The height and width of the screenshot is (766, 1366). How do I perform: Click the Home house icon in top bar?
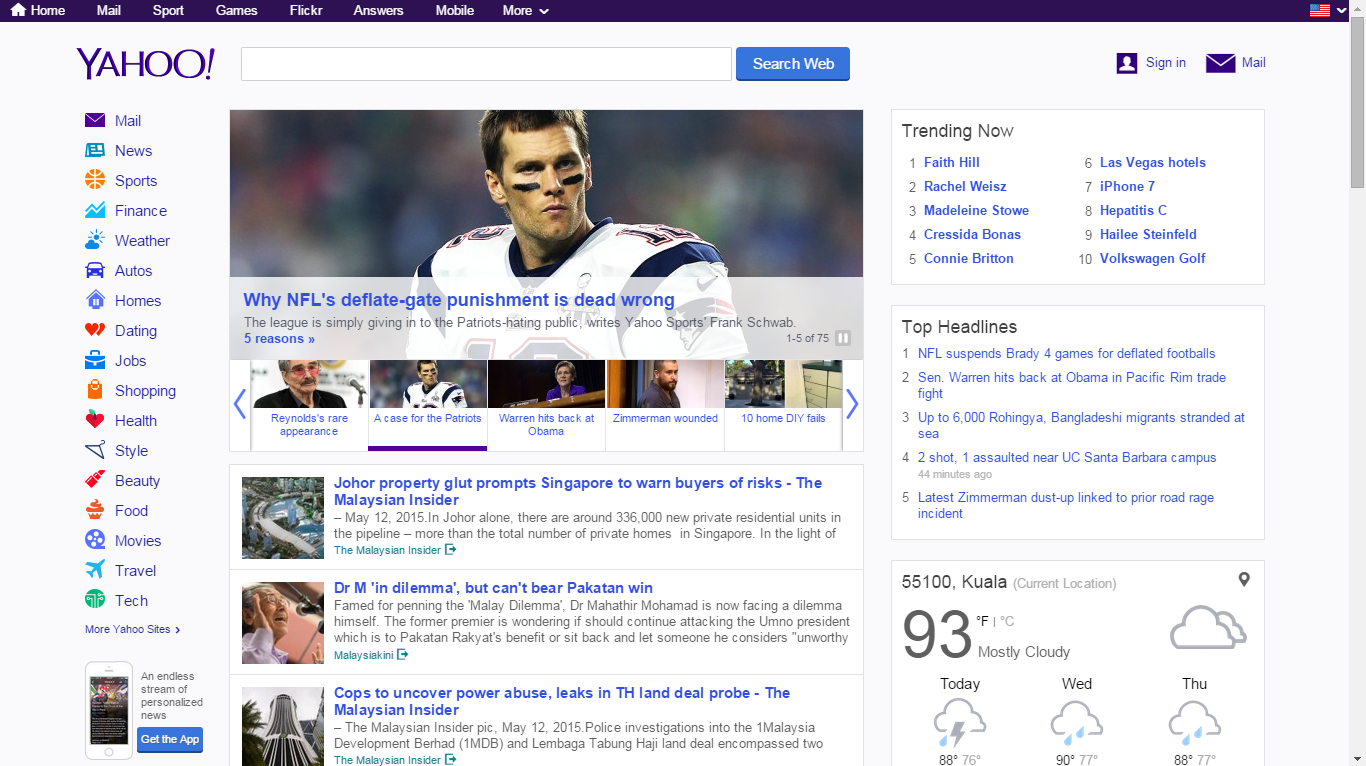[18, 10]
